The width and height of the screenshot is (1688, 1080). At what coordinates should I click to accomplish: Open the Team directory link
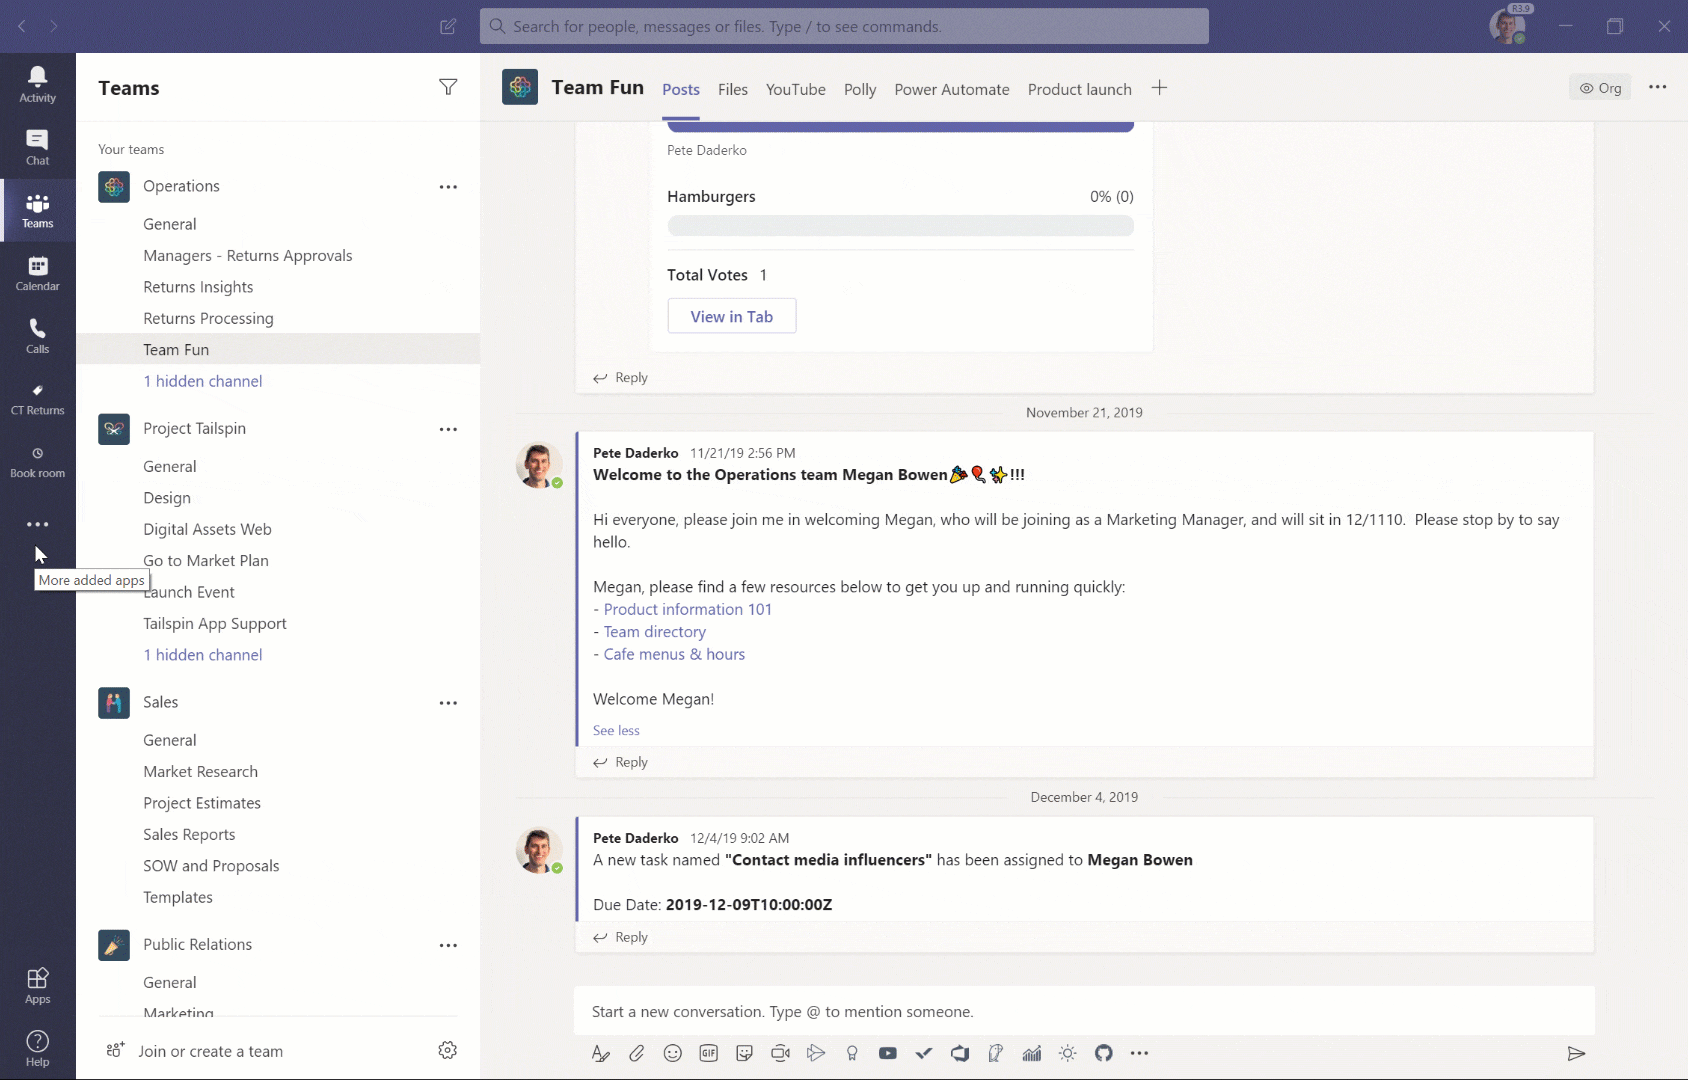pos(655,632)
